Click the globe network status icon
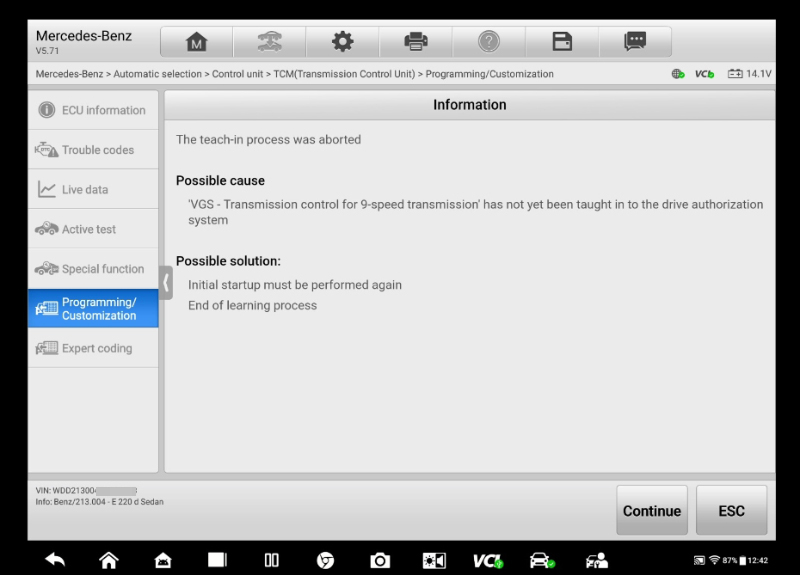The width and height of the screenshot is (800, 575). (678, 74)
